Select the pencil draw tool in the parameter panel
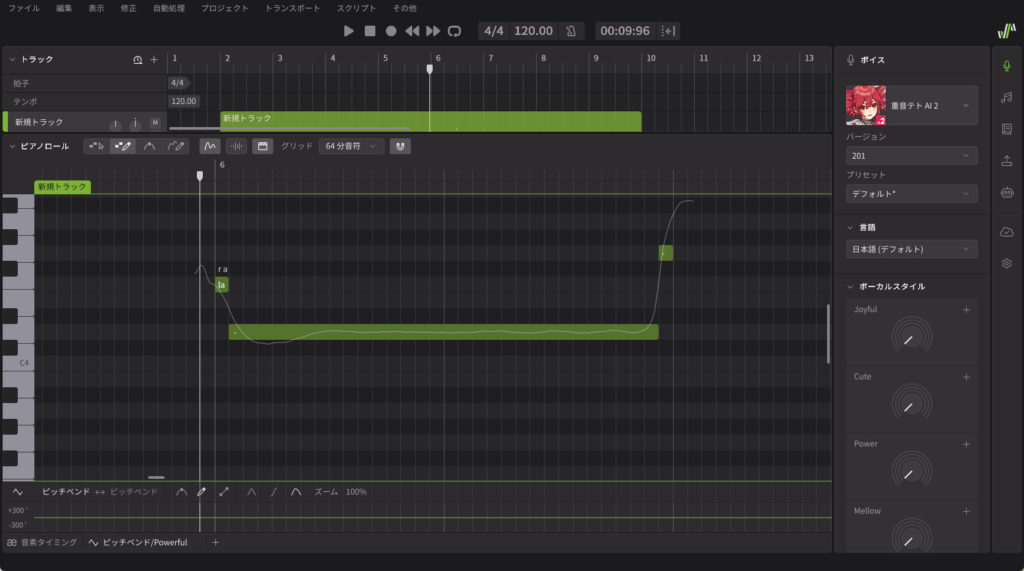Screen dimensions: 1024x571 [x=201, y=492]
